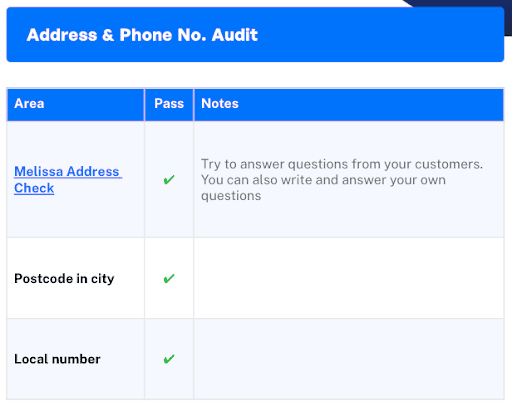
Task: Click the notes text about answering customer questions
Action: point(342,180)
